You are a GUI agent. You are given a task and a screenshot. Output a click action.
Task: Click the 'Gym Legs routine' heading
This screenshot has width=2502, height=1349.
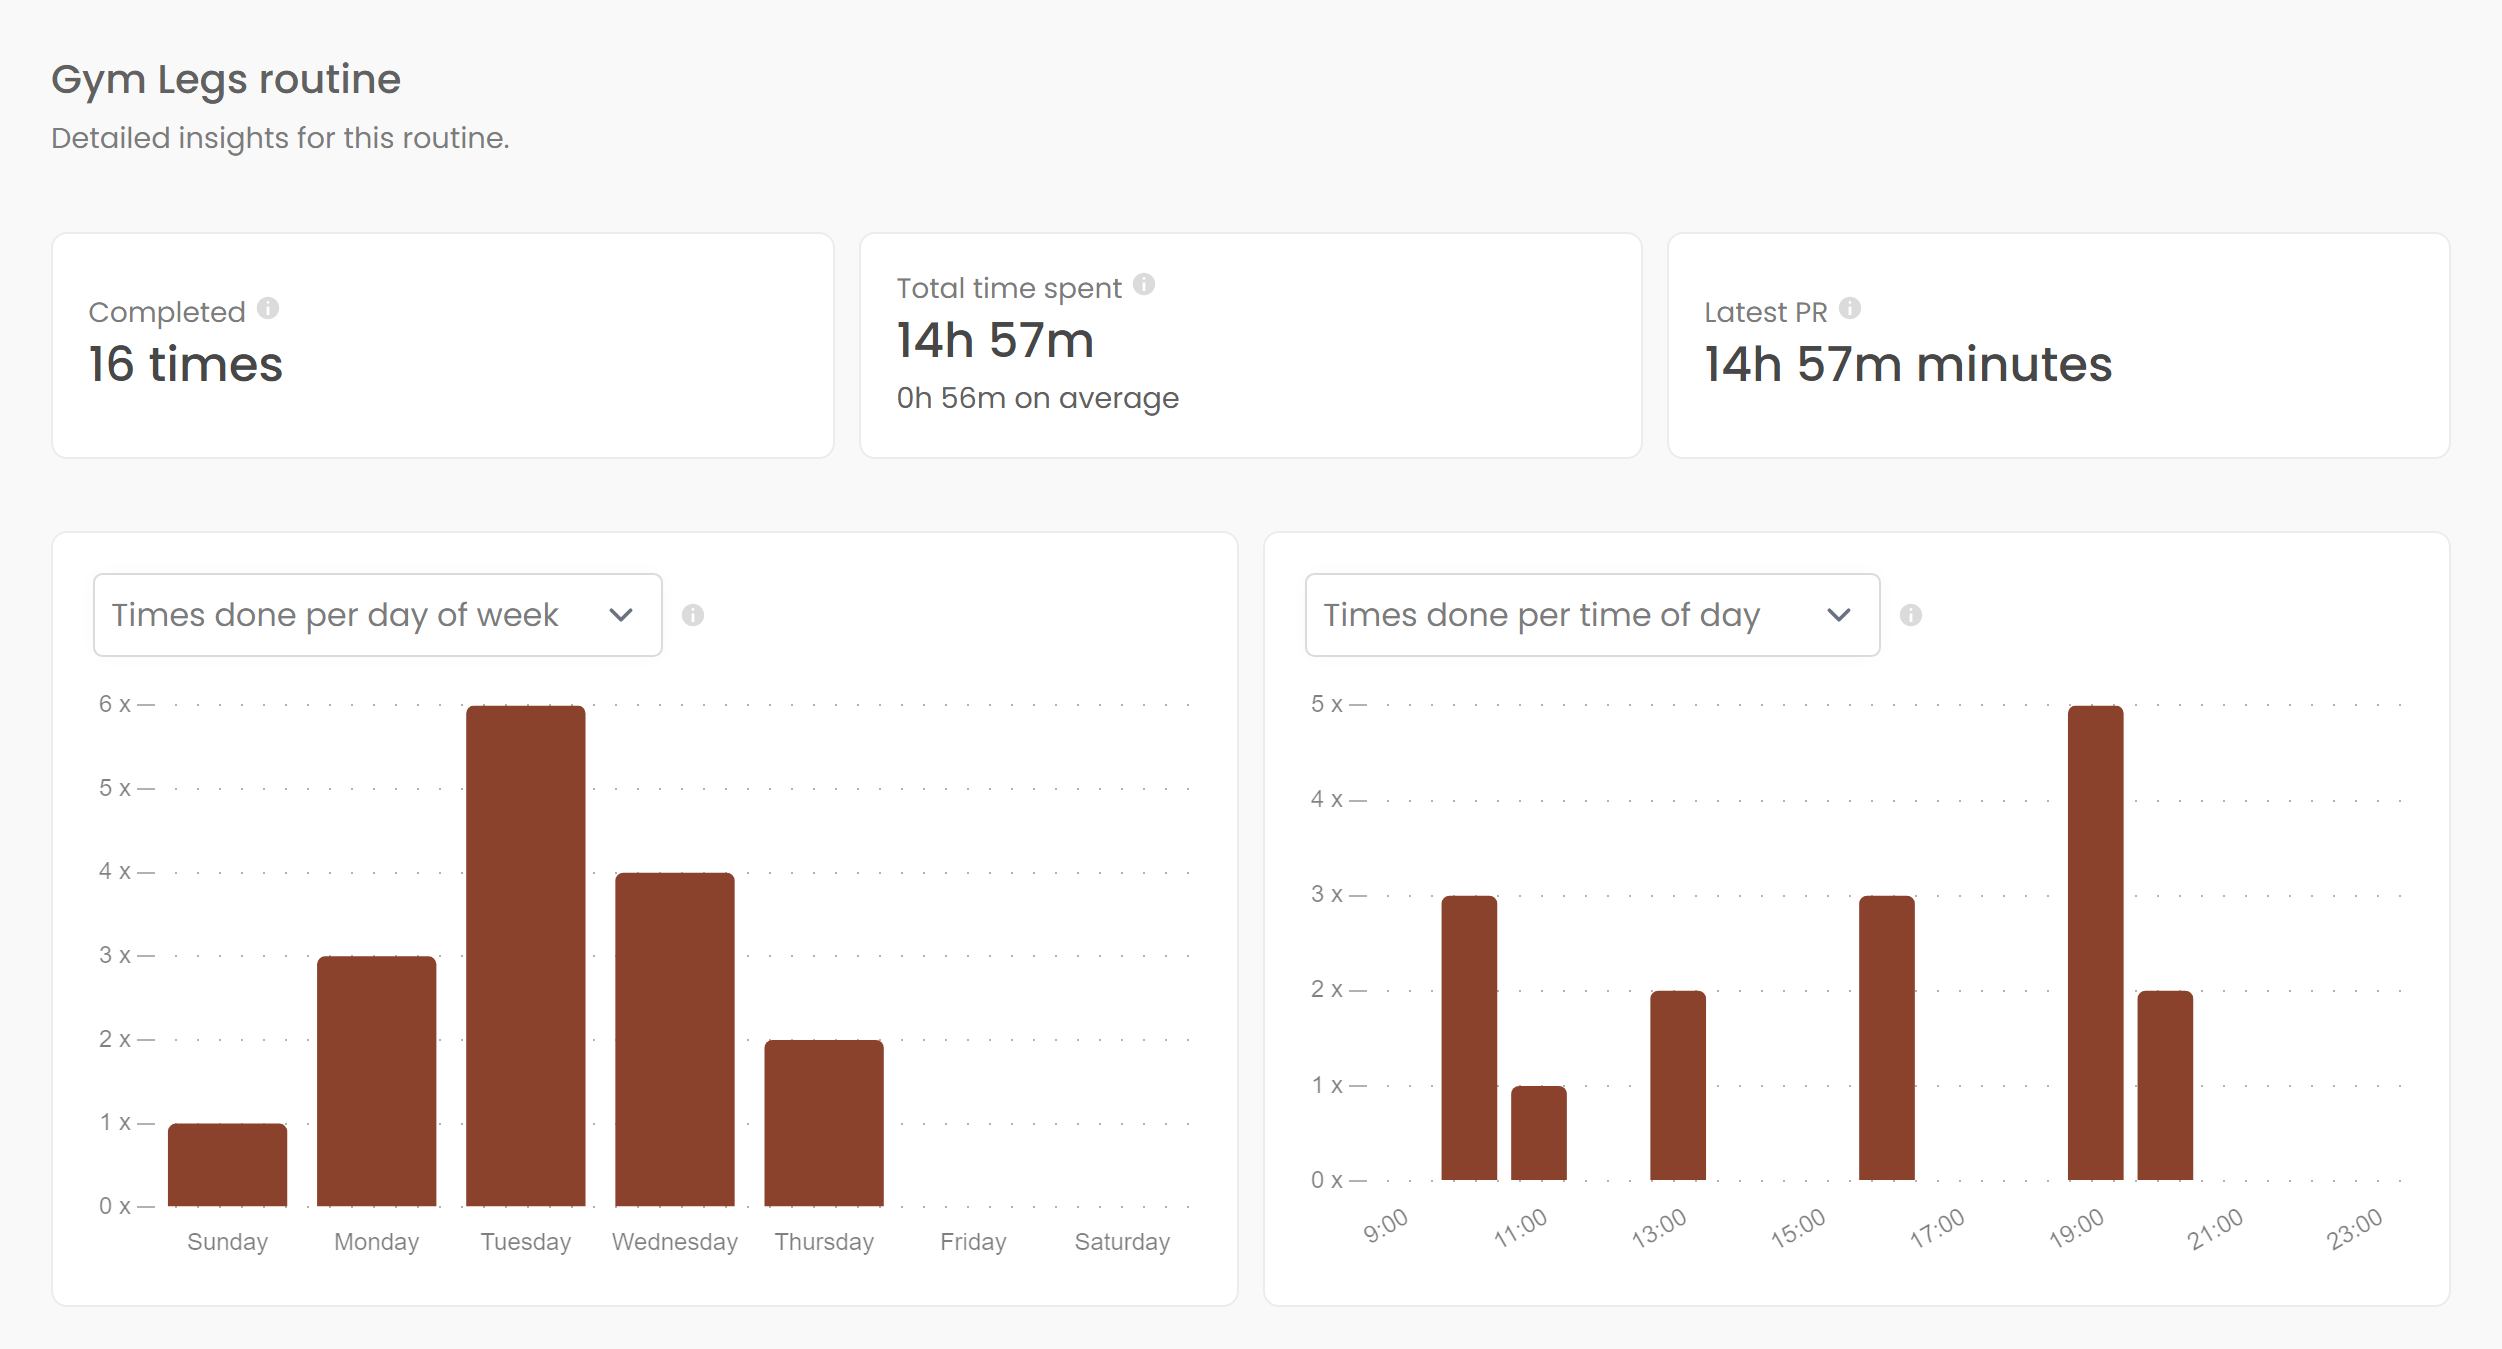226,79
